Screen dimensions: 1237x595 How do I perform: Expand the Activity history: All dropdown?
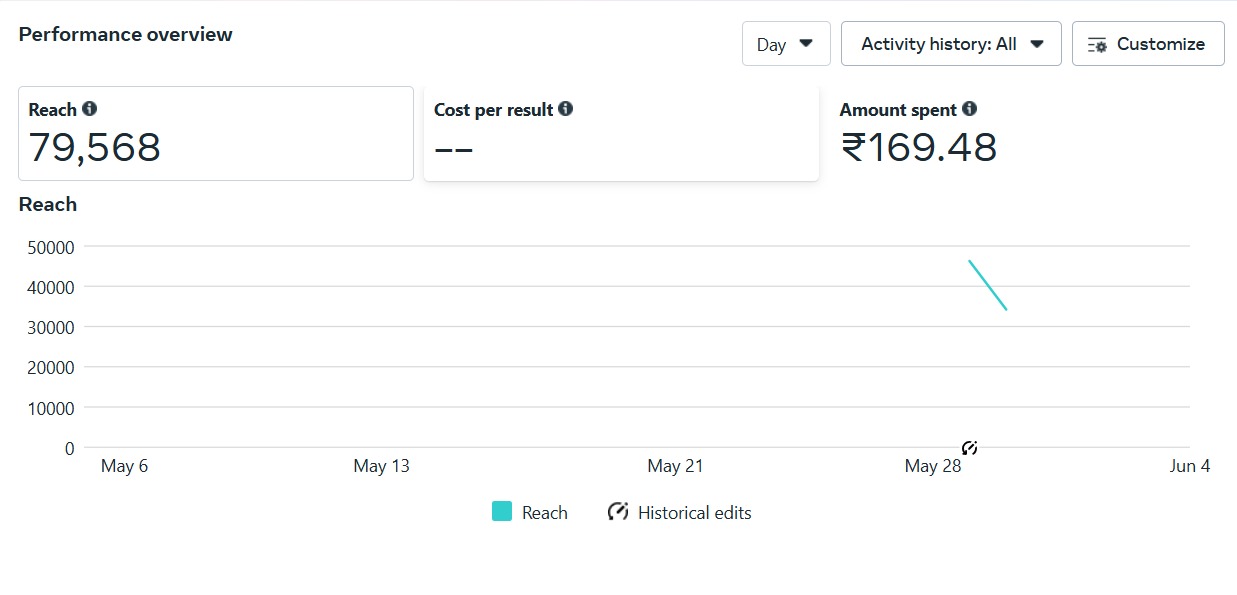950,44
